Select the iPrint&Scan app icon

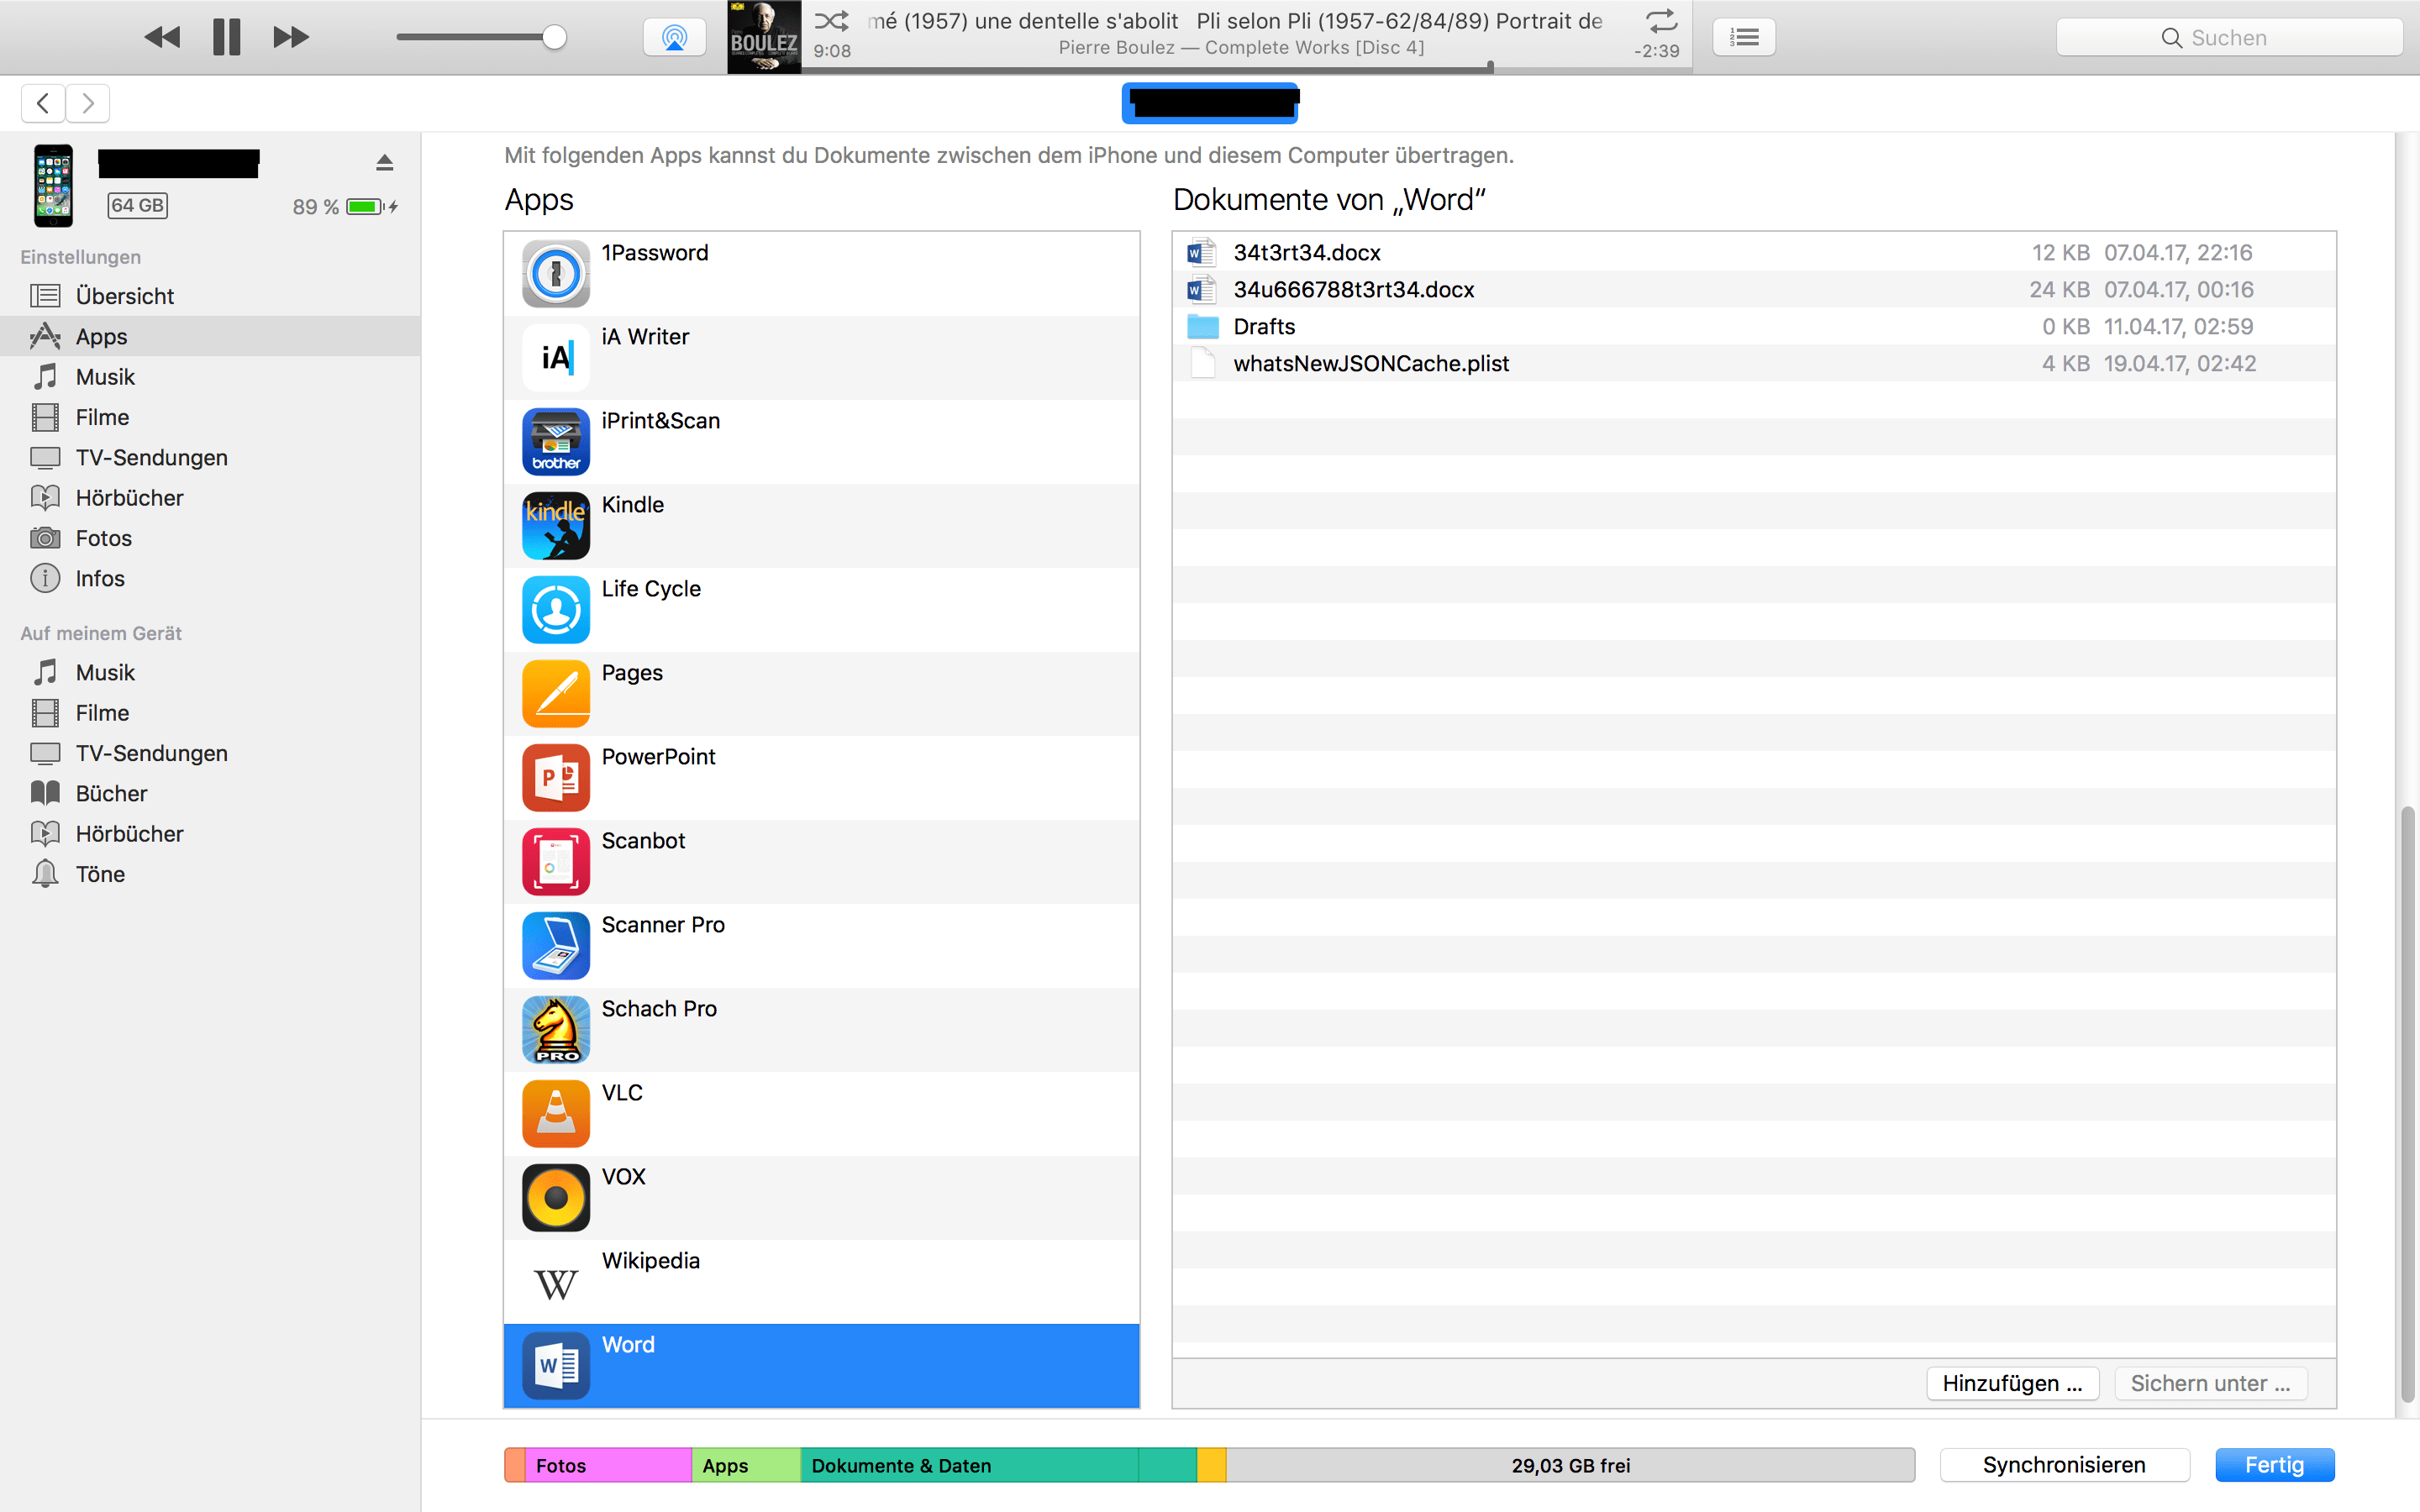click(556, 442)
